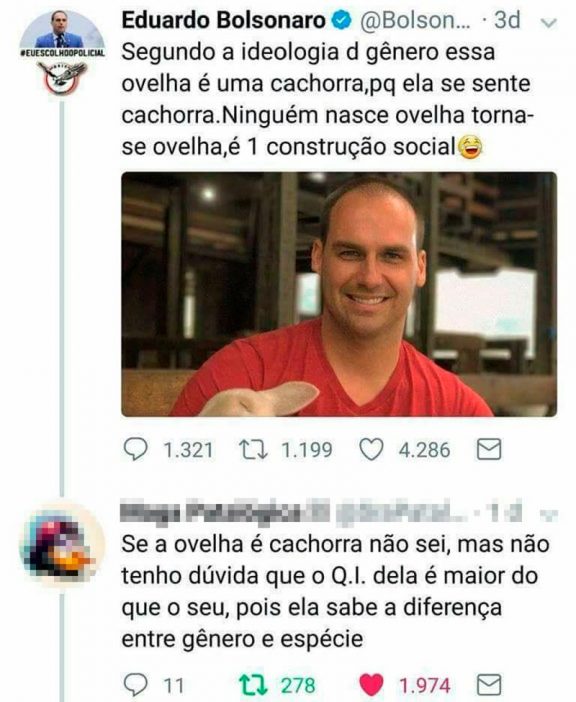This screenshot has width=576, height=702.
Task: Click the blue verified badge in the header
Action: point(341,20)
